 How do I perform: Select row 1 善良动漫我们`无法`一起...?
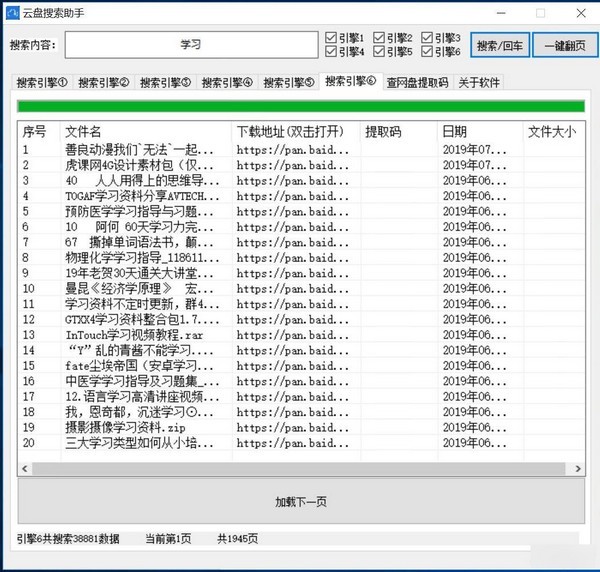pos(301,150)
